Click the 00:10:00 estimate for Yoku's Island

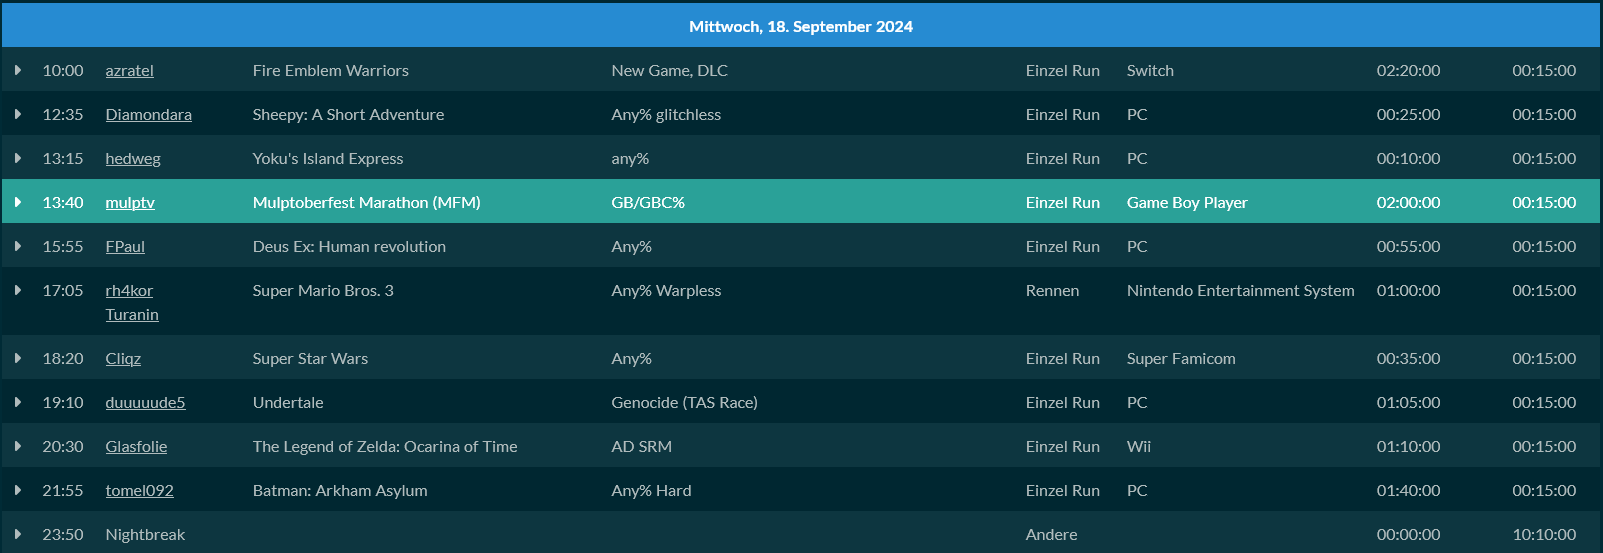click(1409, 159)
